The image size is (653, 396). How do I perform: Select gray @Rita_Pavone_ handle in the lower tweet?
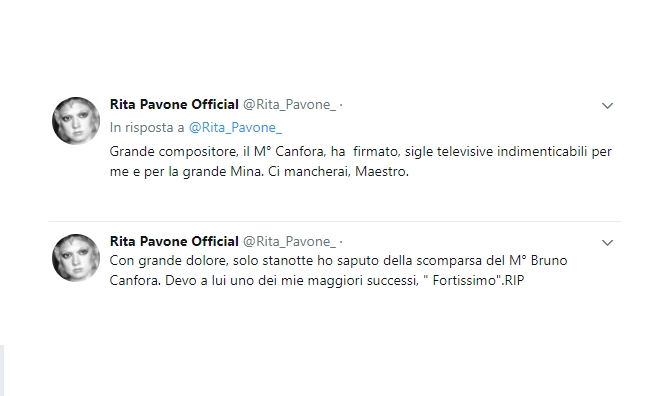tap(289, 242)
